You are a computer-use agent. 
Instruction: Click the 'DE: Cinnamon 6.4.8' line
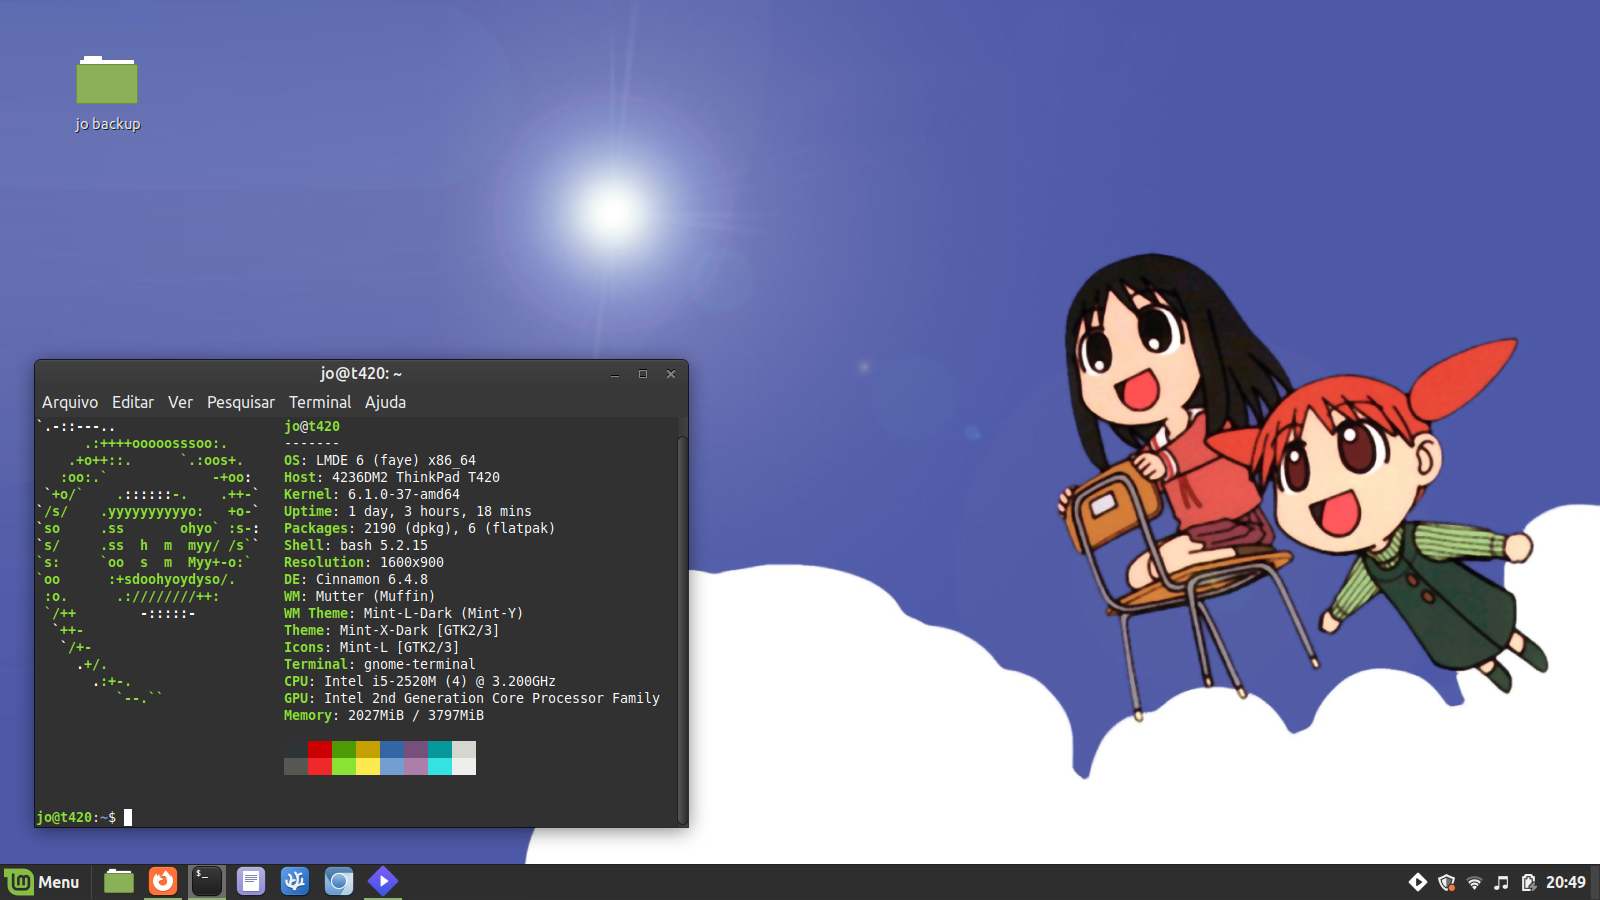(x=356, y=579)
